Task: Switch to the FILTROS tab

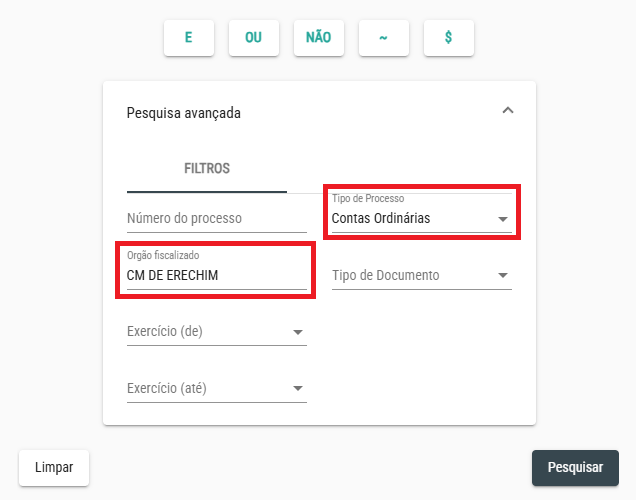Action: [x=207, y=168]
